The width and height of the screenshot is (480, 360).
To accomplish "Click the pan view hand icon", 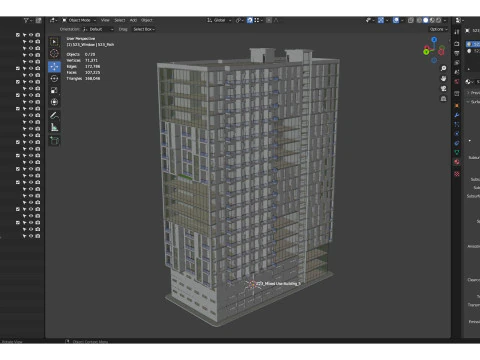I will coord(443,78).
